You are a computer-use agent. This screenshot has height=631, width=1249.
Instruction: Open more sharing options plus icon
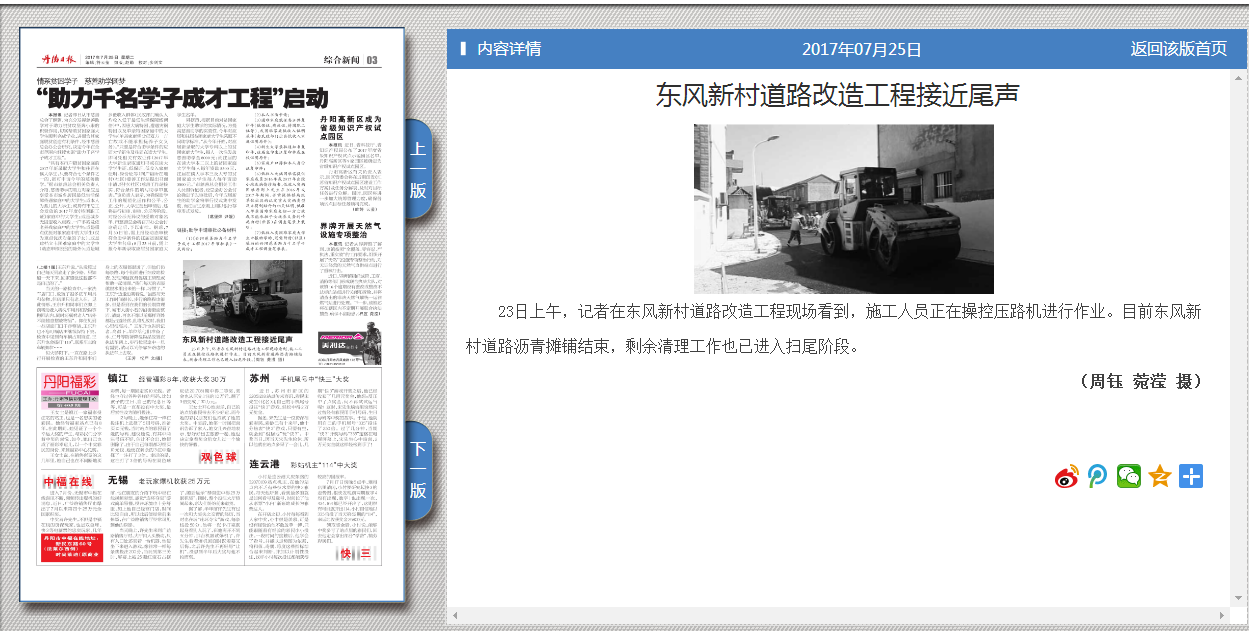point(1190,476)
